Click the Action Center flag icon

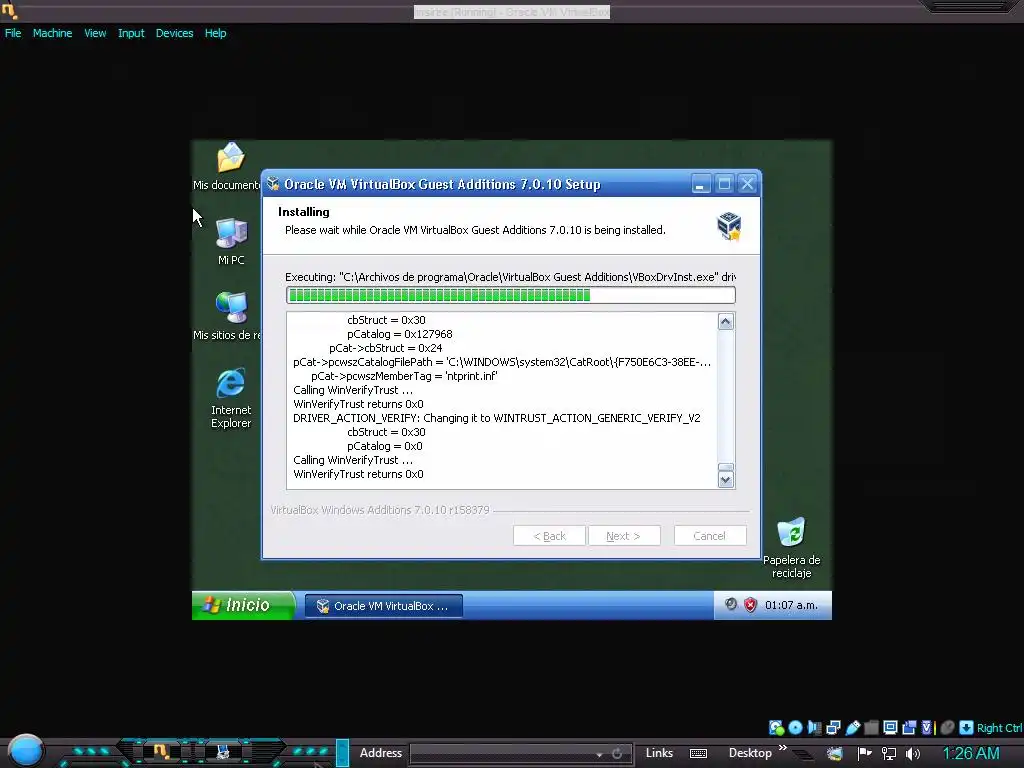[x=865, y=753]
